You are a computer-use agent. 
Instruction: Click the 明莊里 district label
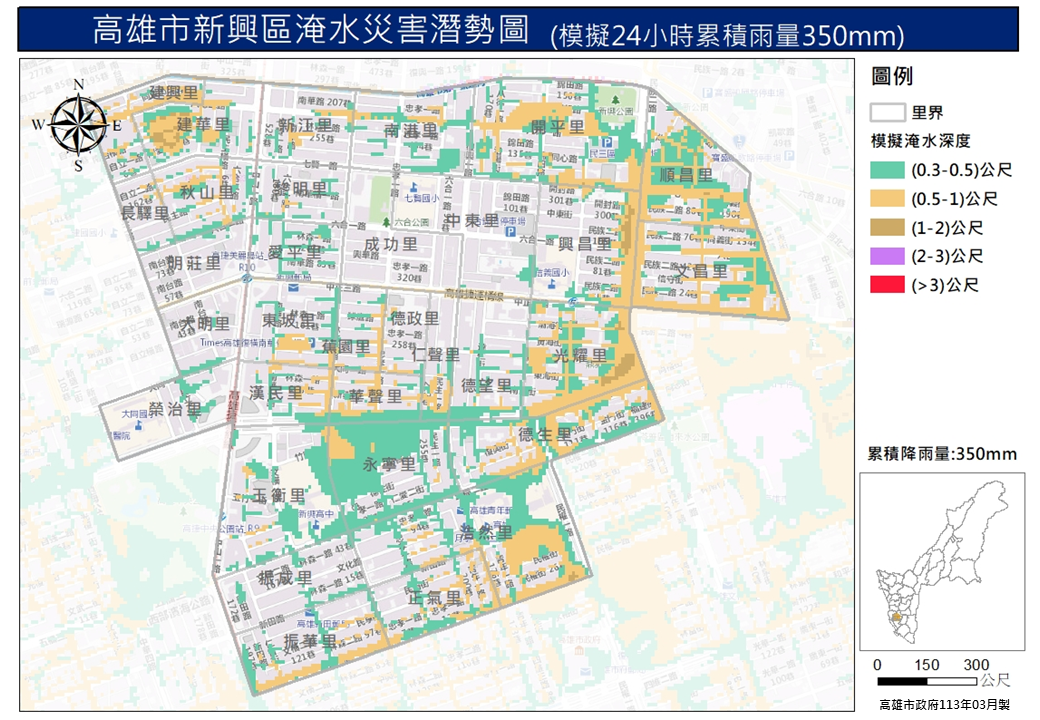coord(194,263)
